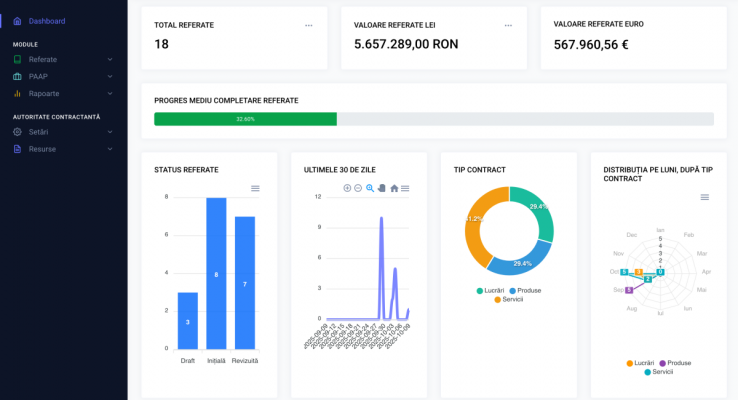The image size is (738, 400).
Task: Toggle Lucrări series in Tip Contract legend
Action: 493,290
